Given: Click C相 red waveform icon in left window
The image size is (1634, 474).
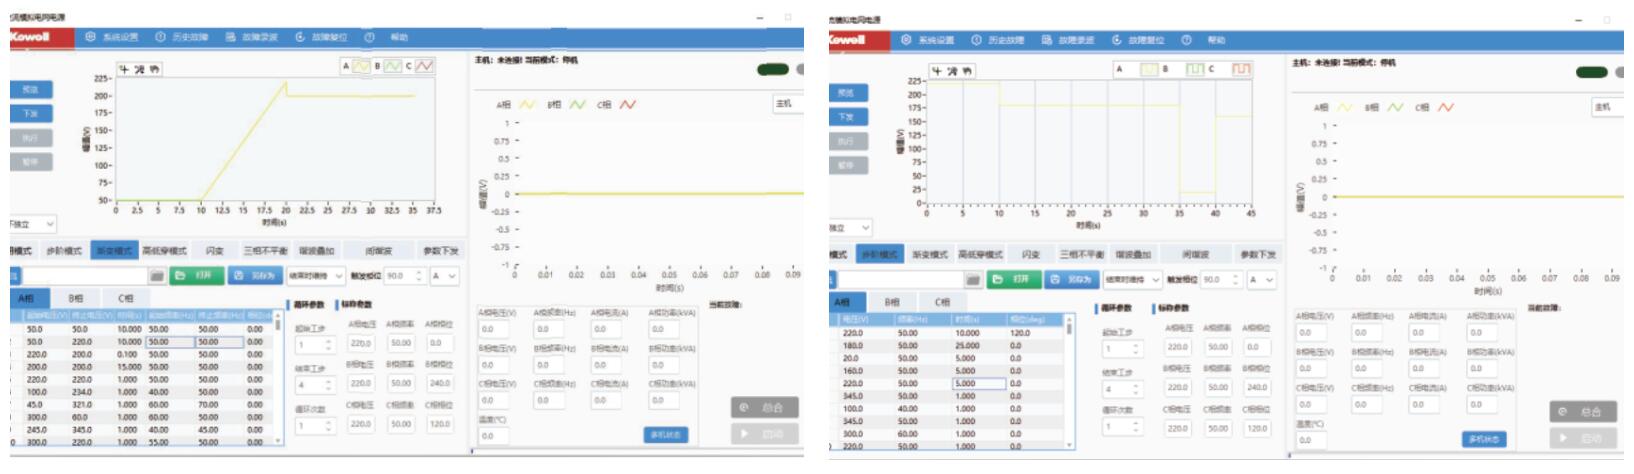Looking at the screenshot, I should click(x=628, y=104).
